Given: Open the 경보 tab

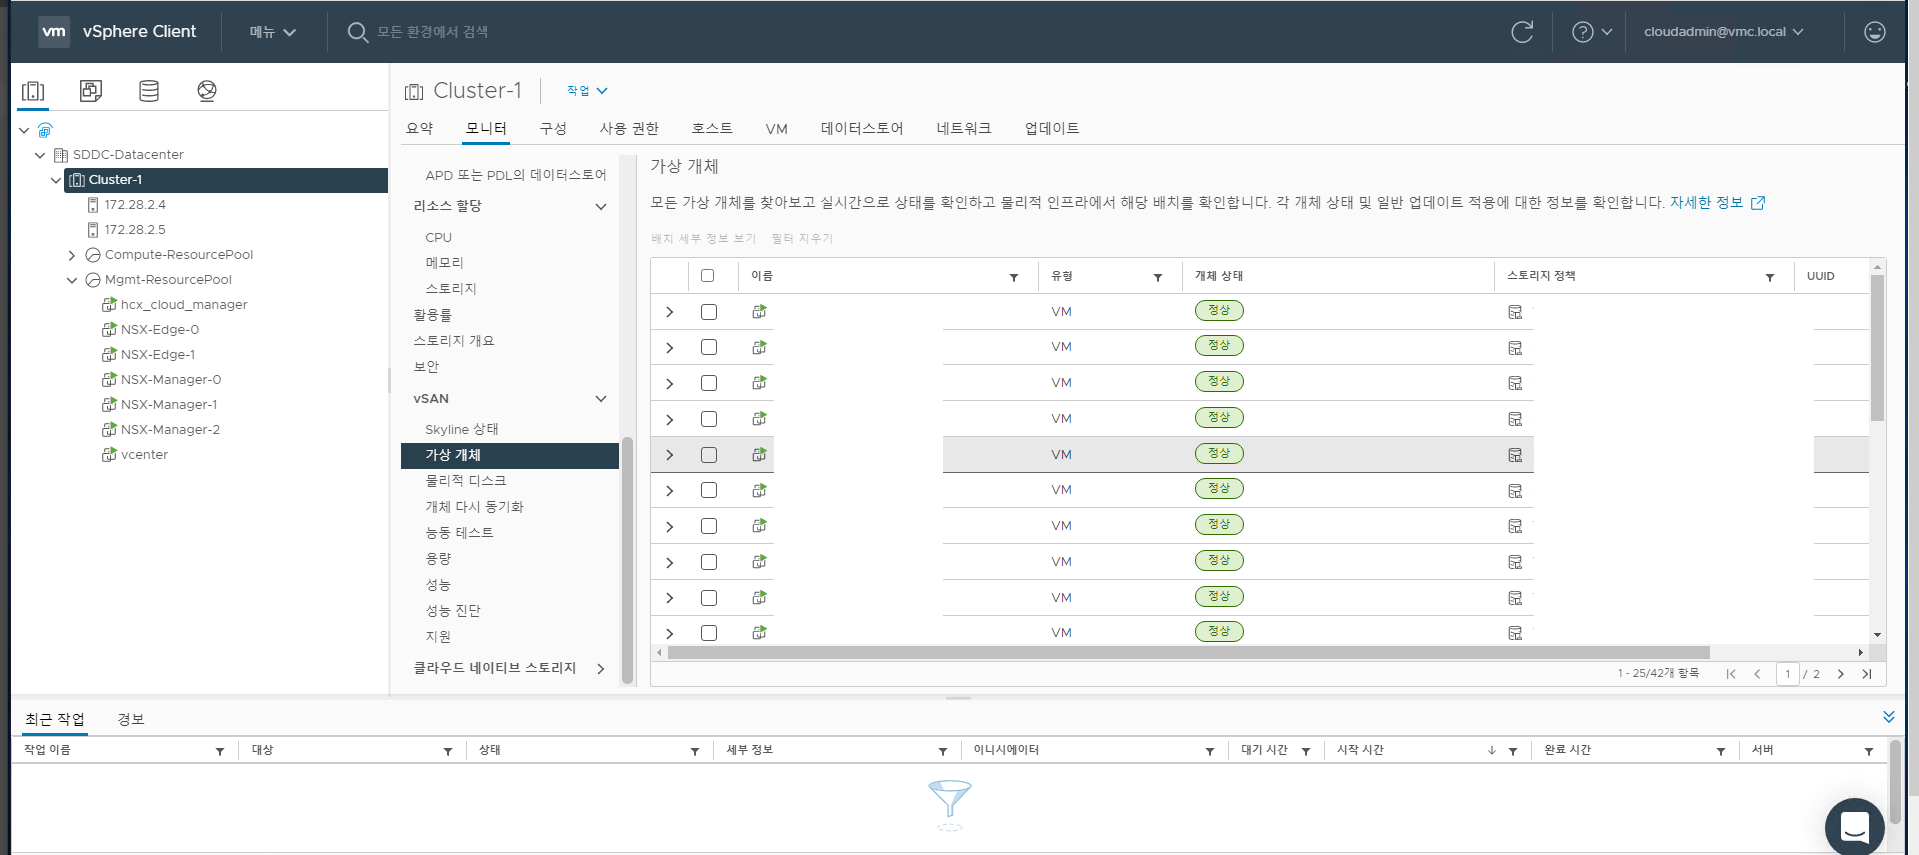Looking at the screenshot, I should [x=131, y=719].
